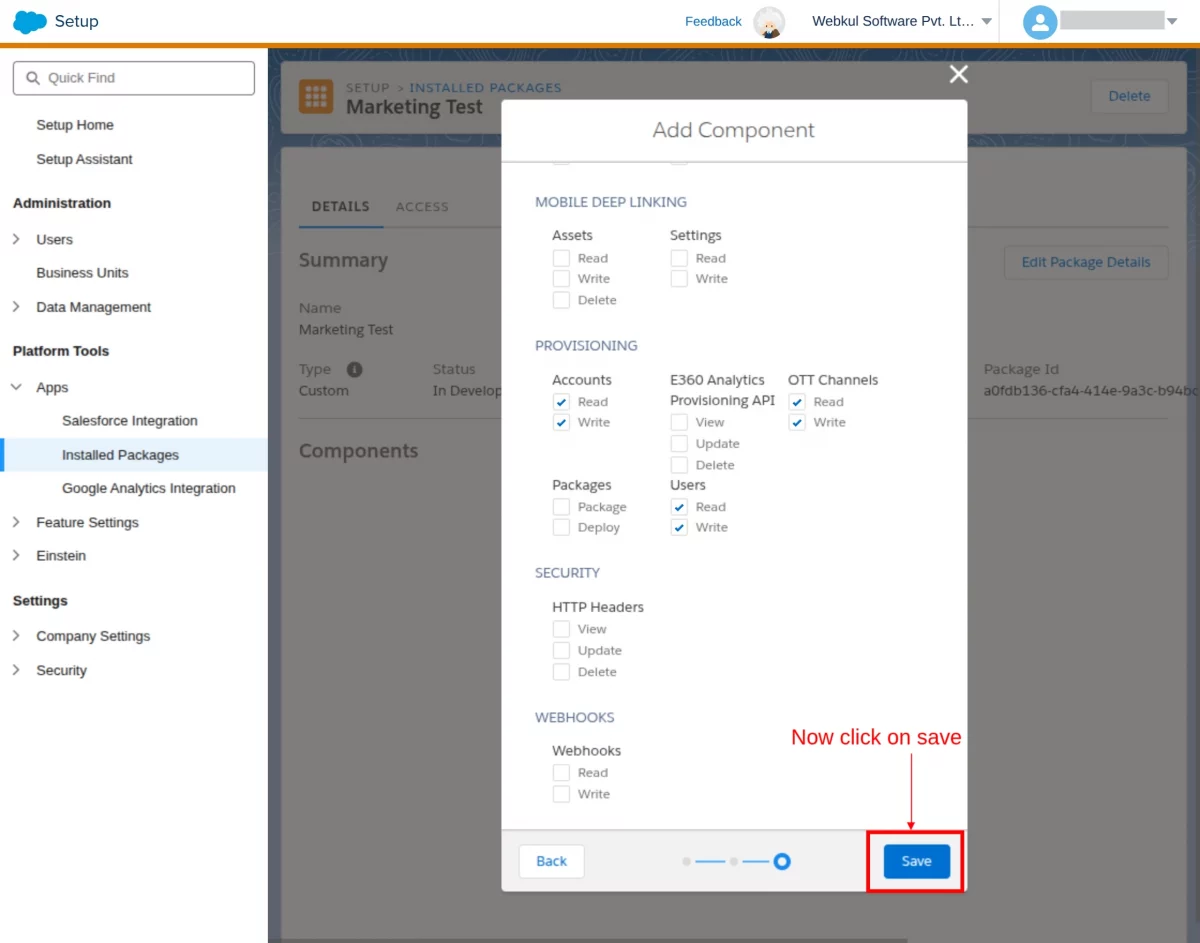Click the Quick Find search icon

coord(33,78)
